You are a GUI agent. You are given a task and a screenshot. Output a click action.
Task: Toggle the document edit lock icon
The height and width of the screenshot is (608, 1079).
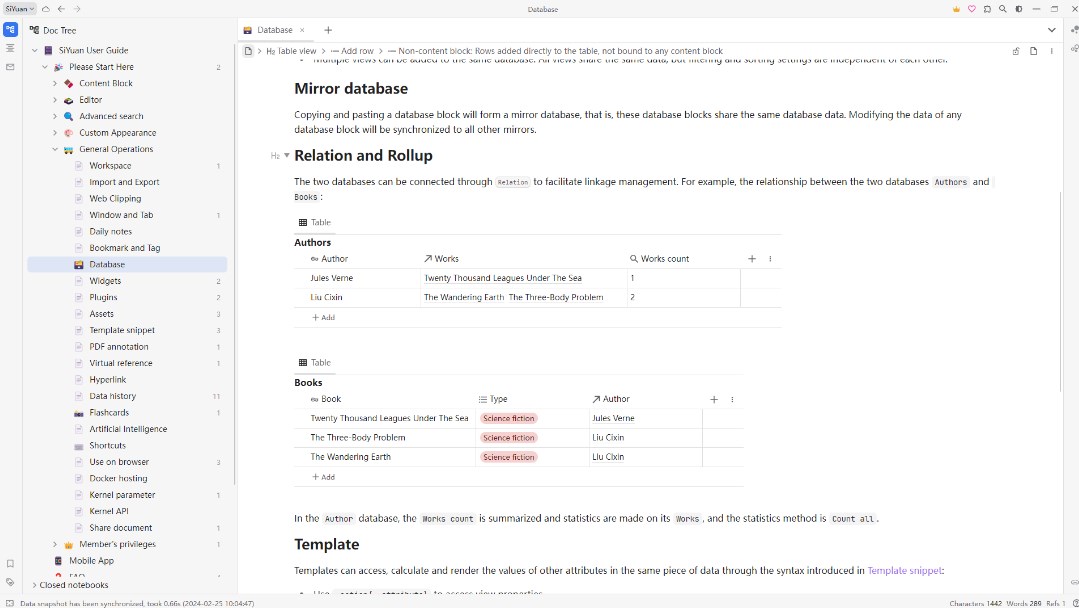1016,51
